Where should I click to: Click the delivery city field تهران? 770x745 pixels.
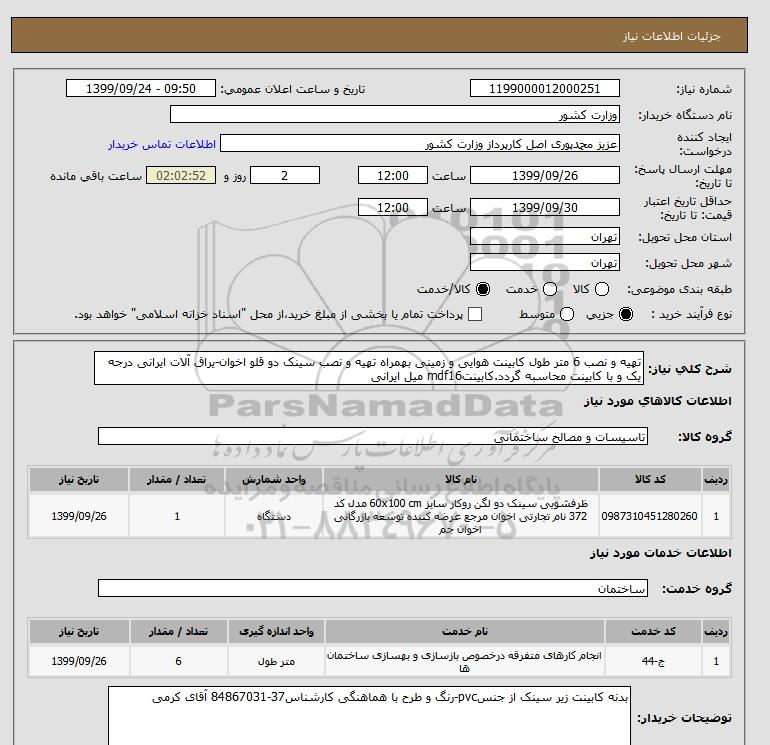click(545, 263)
